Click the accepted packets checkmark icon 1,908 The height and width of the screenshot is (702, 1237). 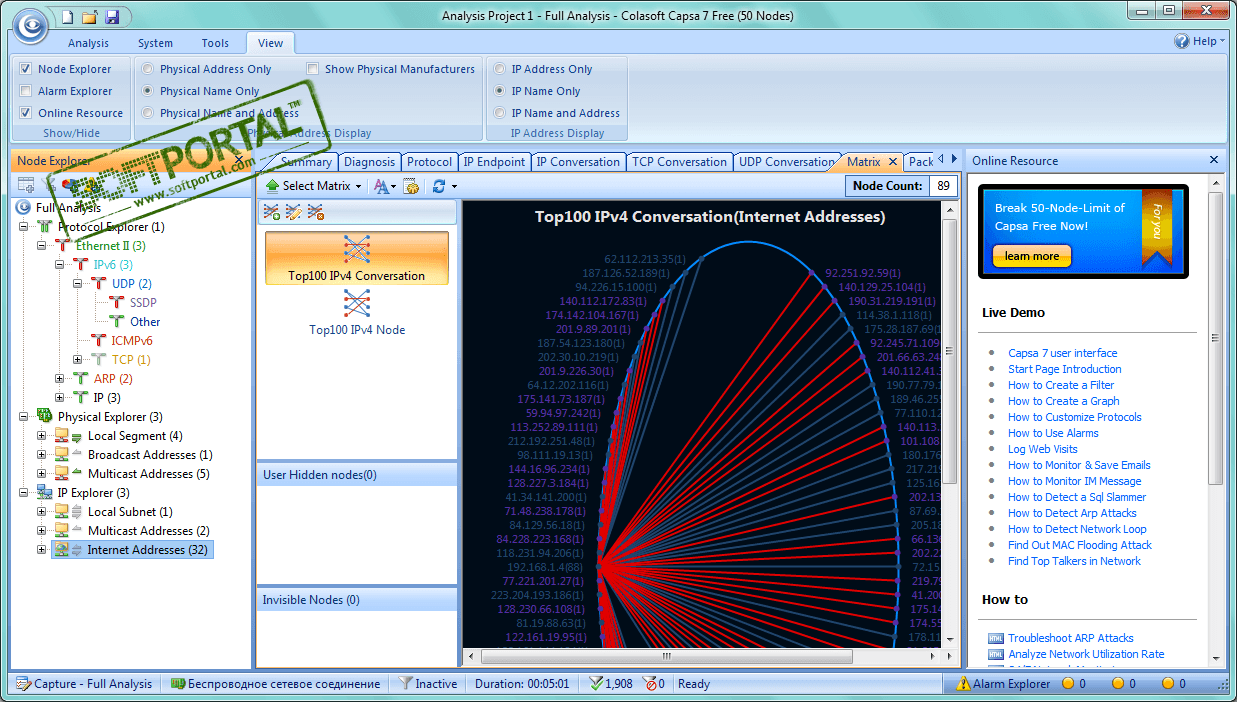596,684
